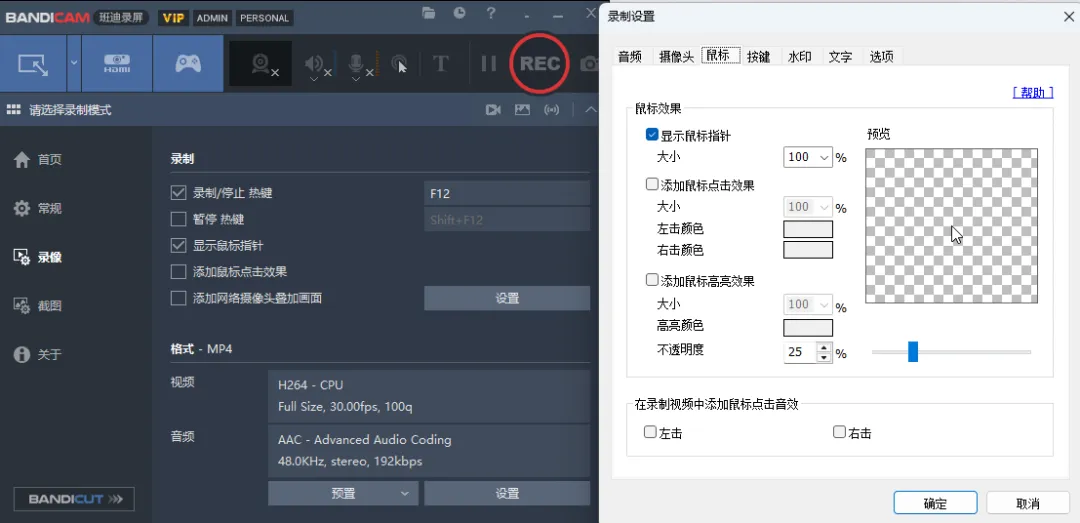Toggle the webcam overlay icon in toolbar
This screenshot has width=1080, height=523.
point(261,64)
